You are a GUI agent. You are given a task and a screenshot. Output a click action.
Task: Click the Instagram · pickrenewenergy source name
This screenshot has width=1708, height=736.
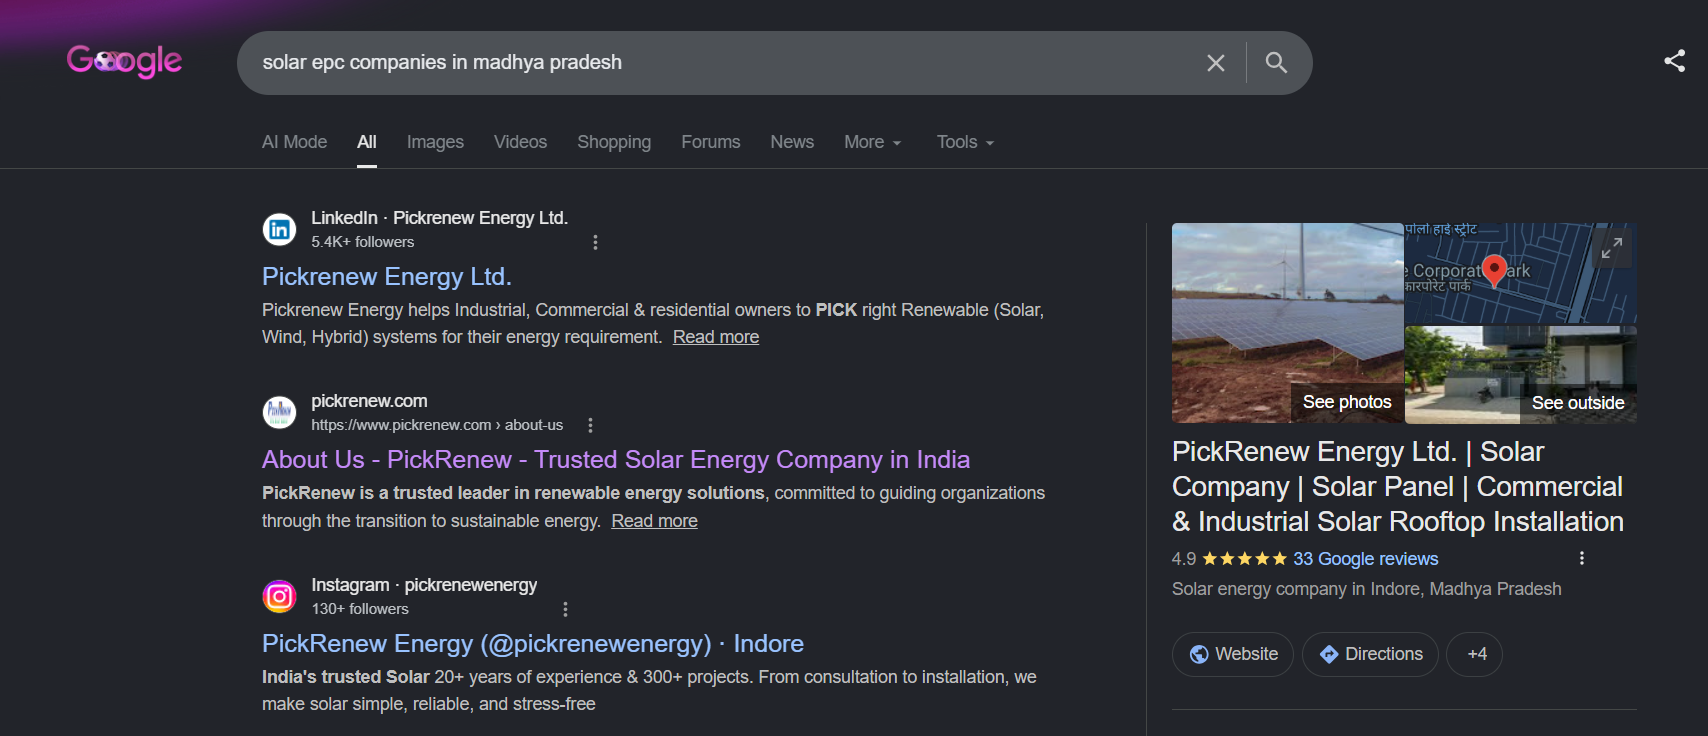[424, 585]
